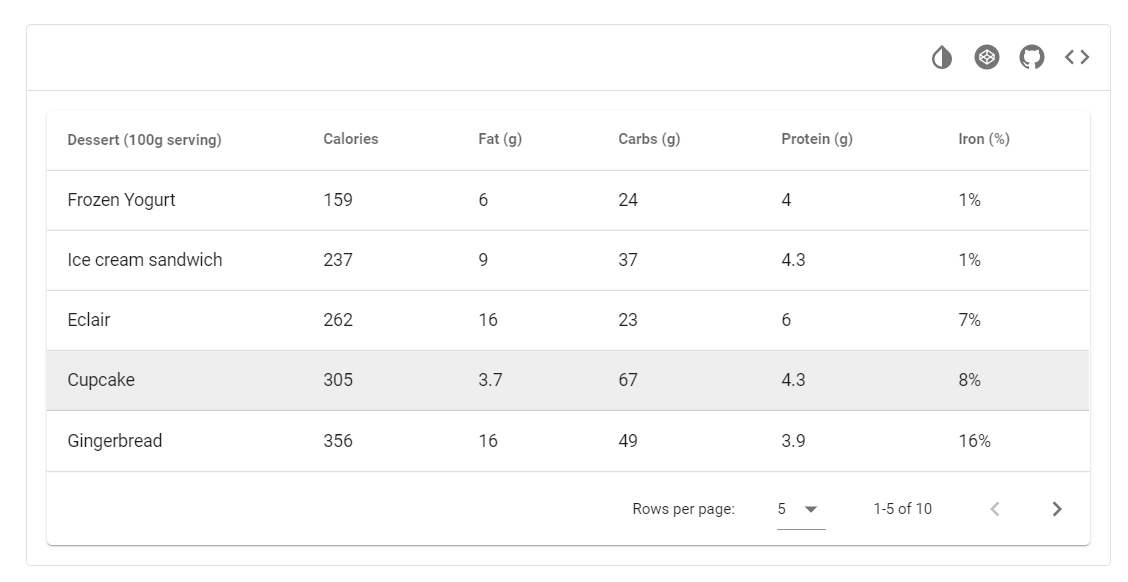This screenshot has height=582, width=1128.
Task: Sort by Dessert (100g serving) column header
Action: point(144,140)
